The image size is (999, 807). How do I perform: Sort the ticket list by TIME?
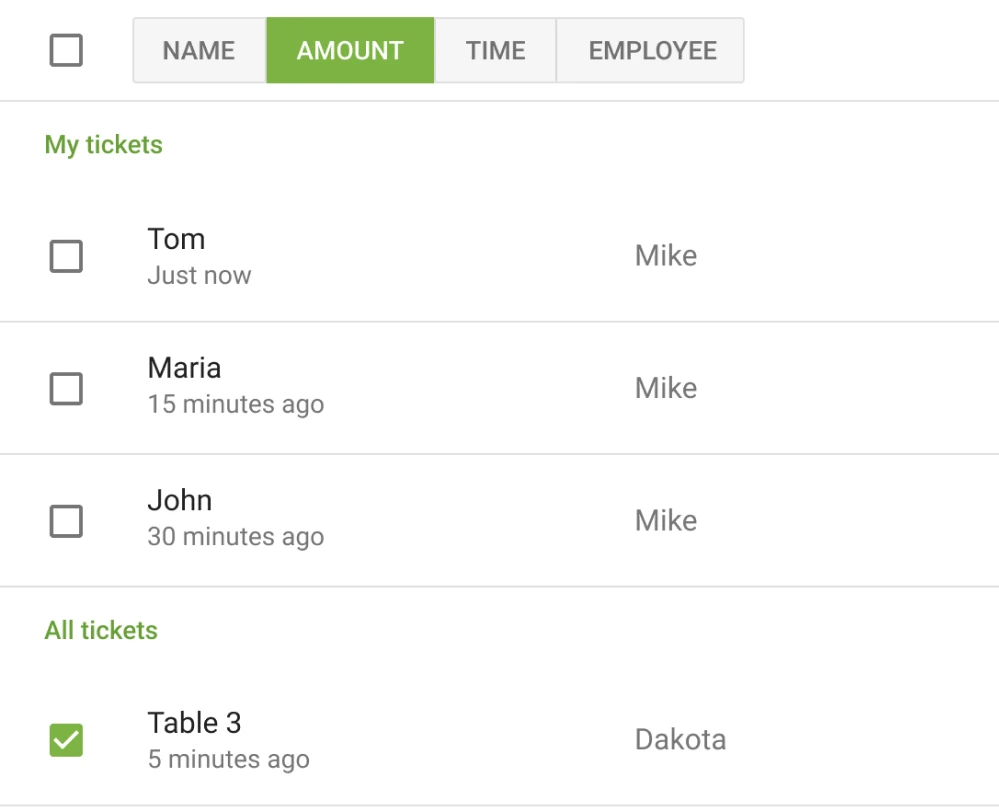[496, 50]
